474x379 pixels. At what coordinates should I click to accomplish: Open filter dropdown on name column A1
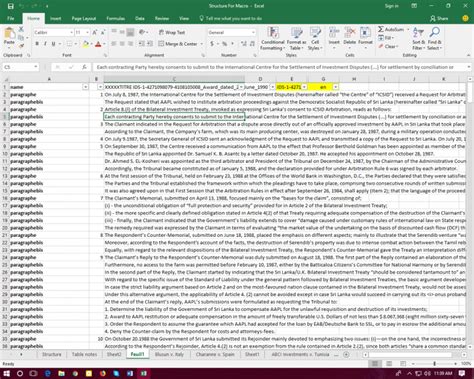coord(86,87)
